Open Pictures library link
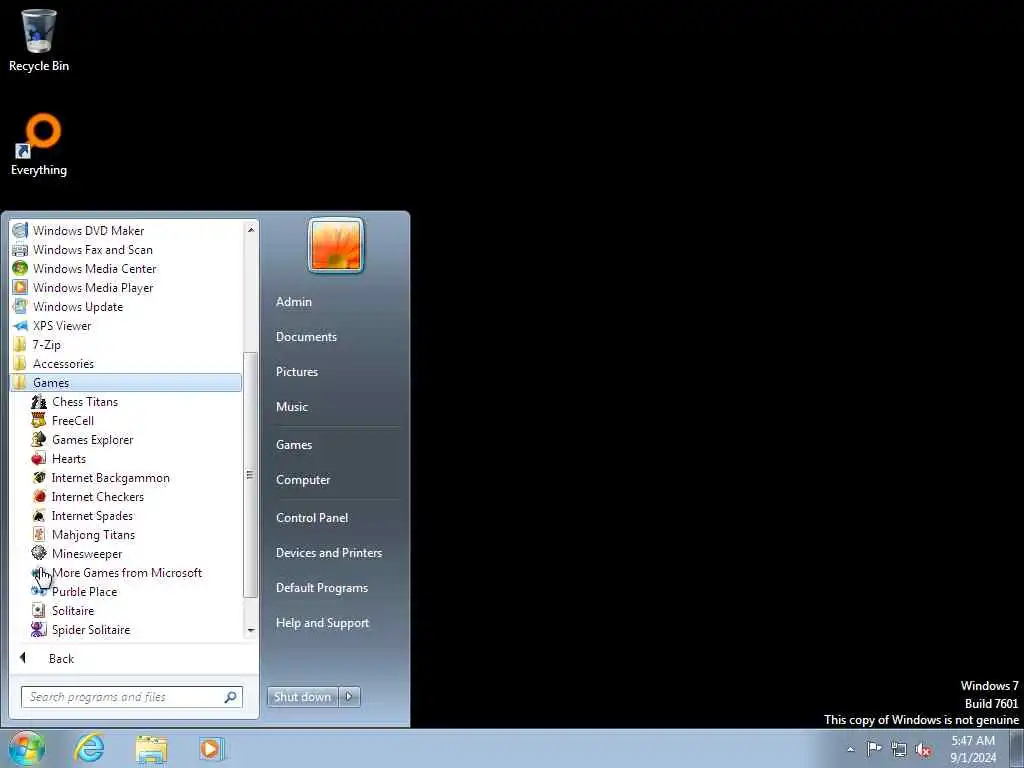Viewport: 1024px width, 768px height. point(297,372)
